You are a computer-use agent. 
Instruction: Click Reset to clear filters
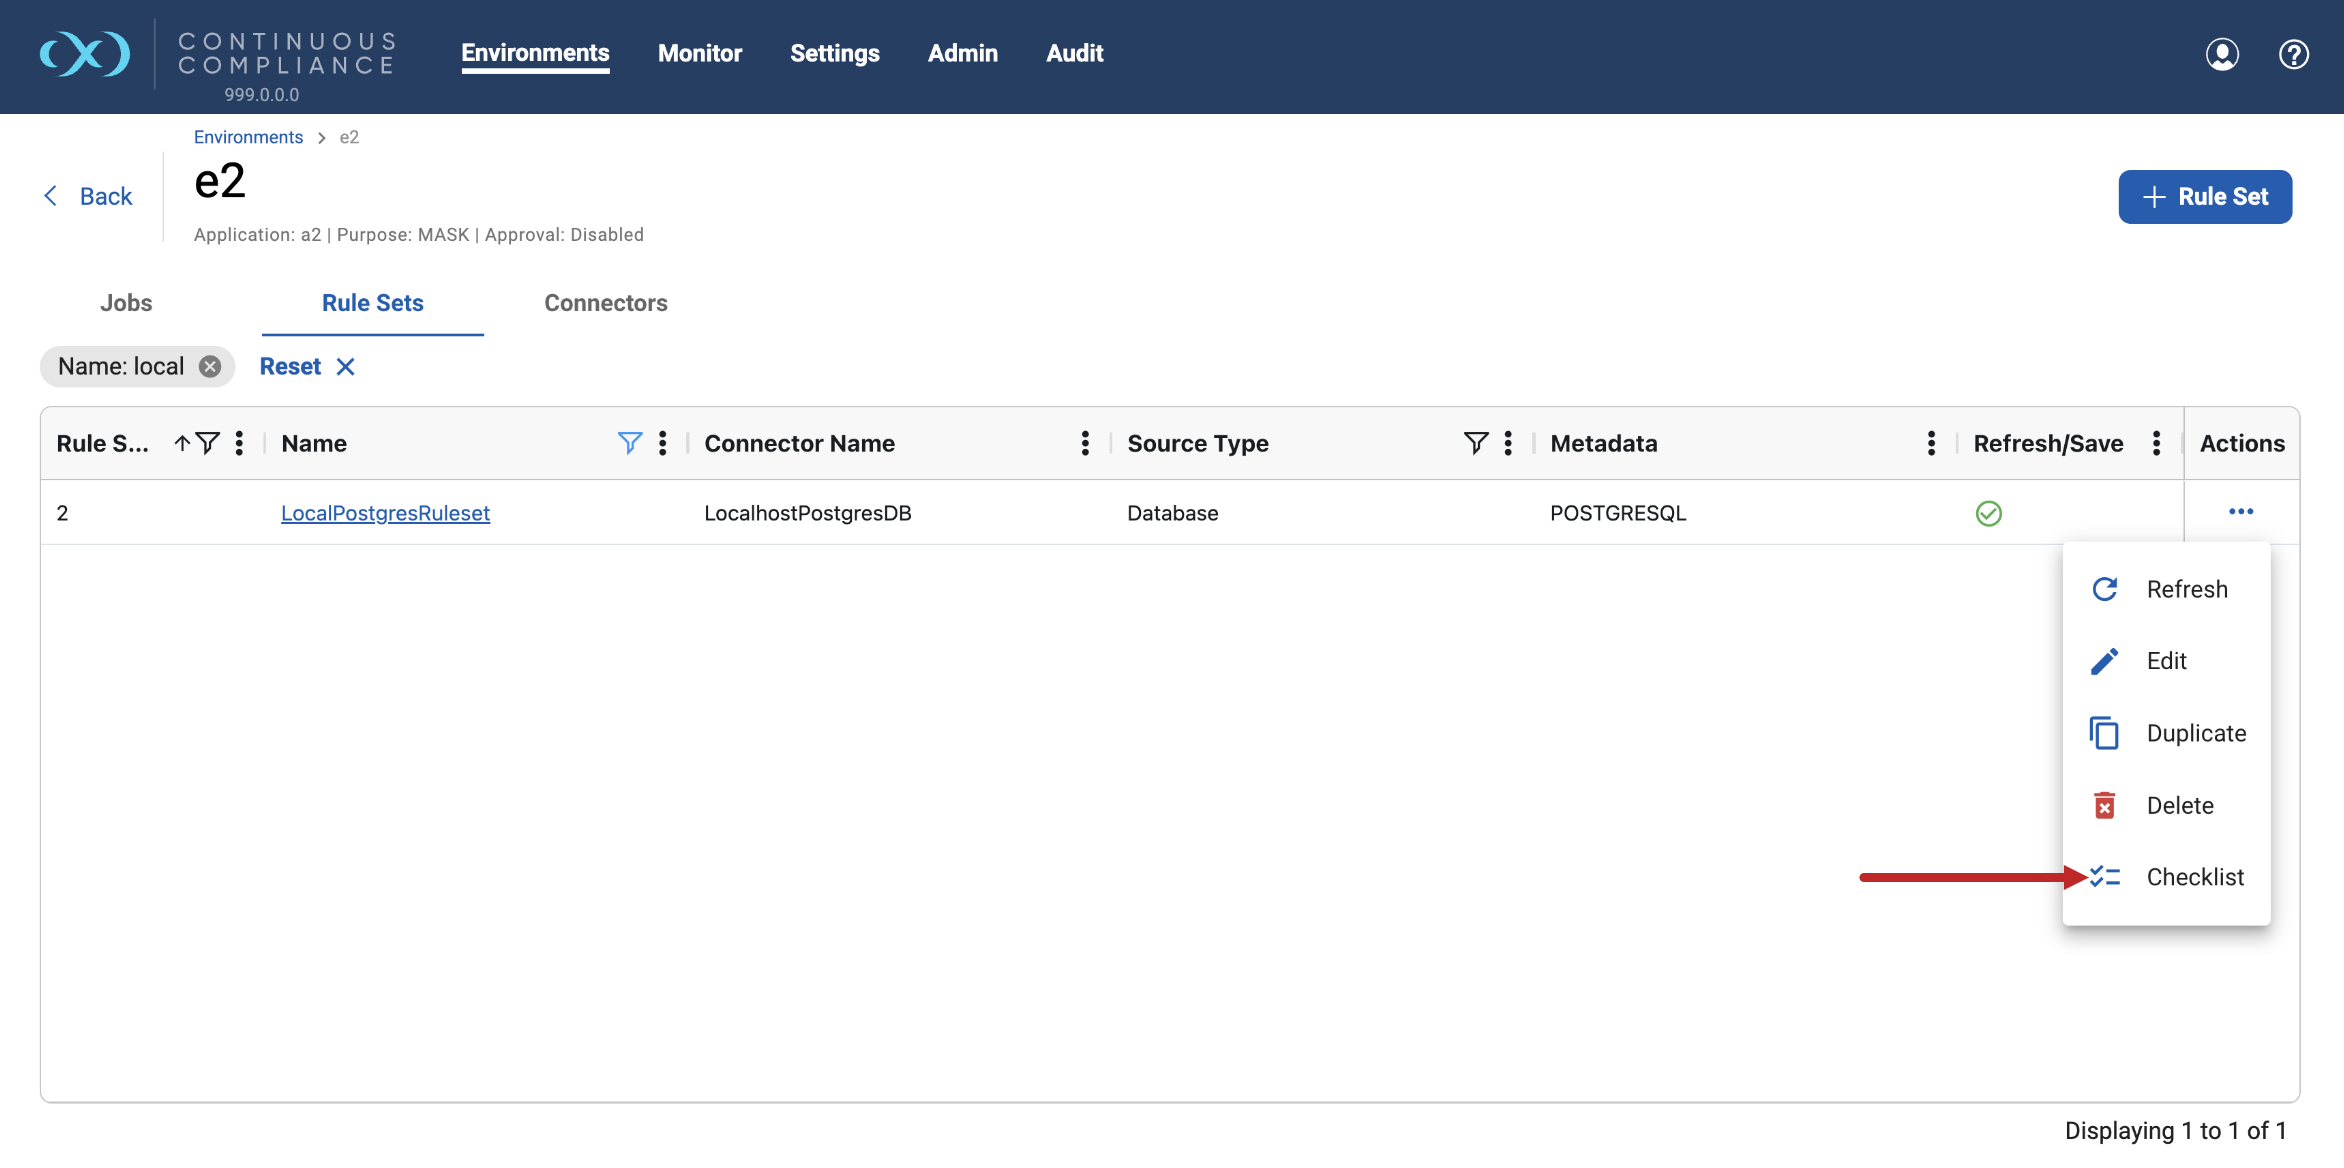[290, 366]
